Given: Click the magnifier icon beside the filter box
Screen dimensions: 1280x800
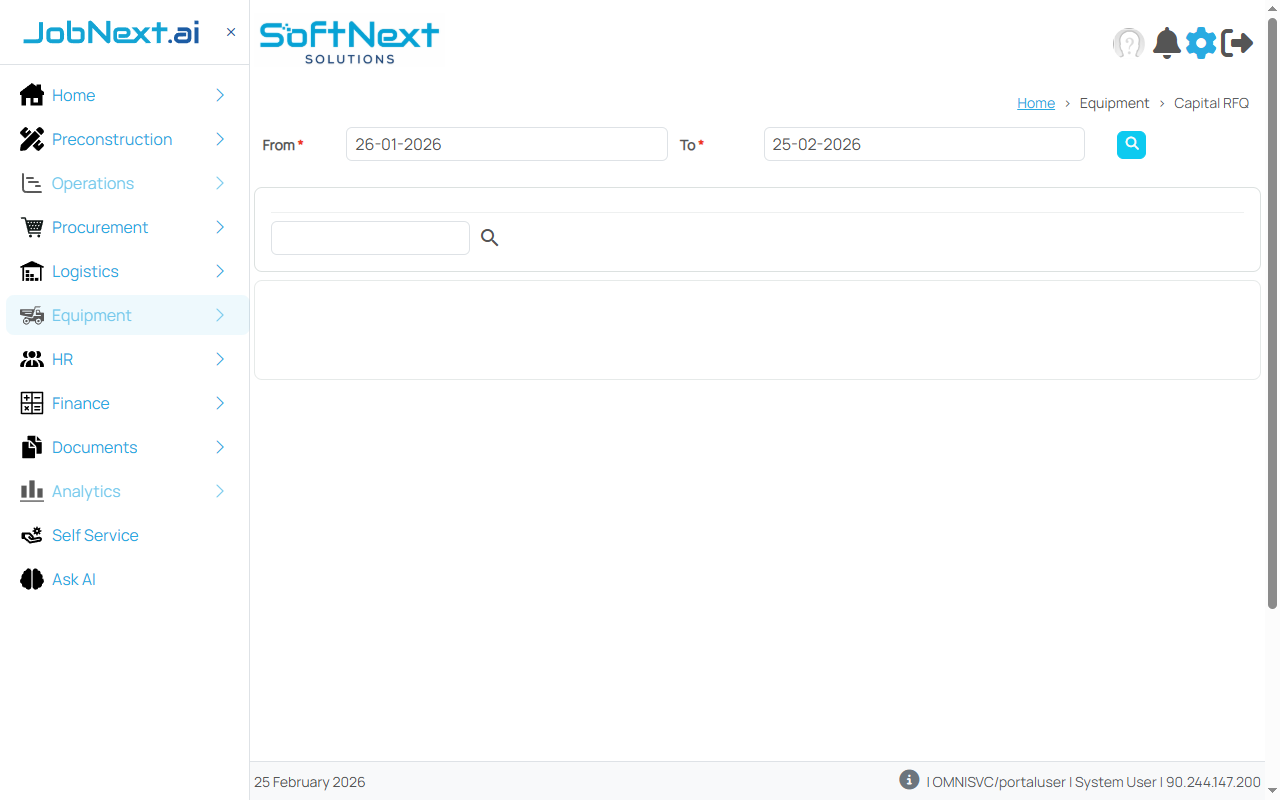Looking at the screenshot, I should coord(489,238).
